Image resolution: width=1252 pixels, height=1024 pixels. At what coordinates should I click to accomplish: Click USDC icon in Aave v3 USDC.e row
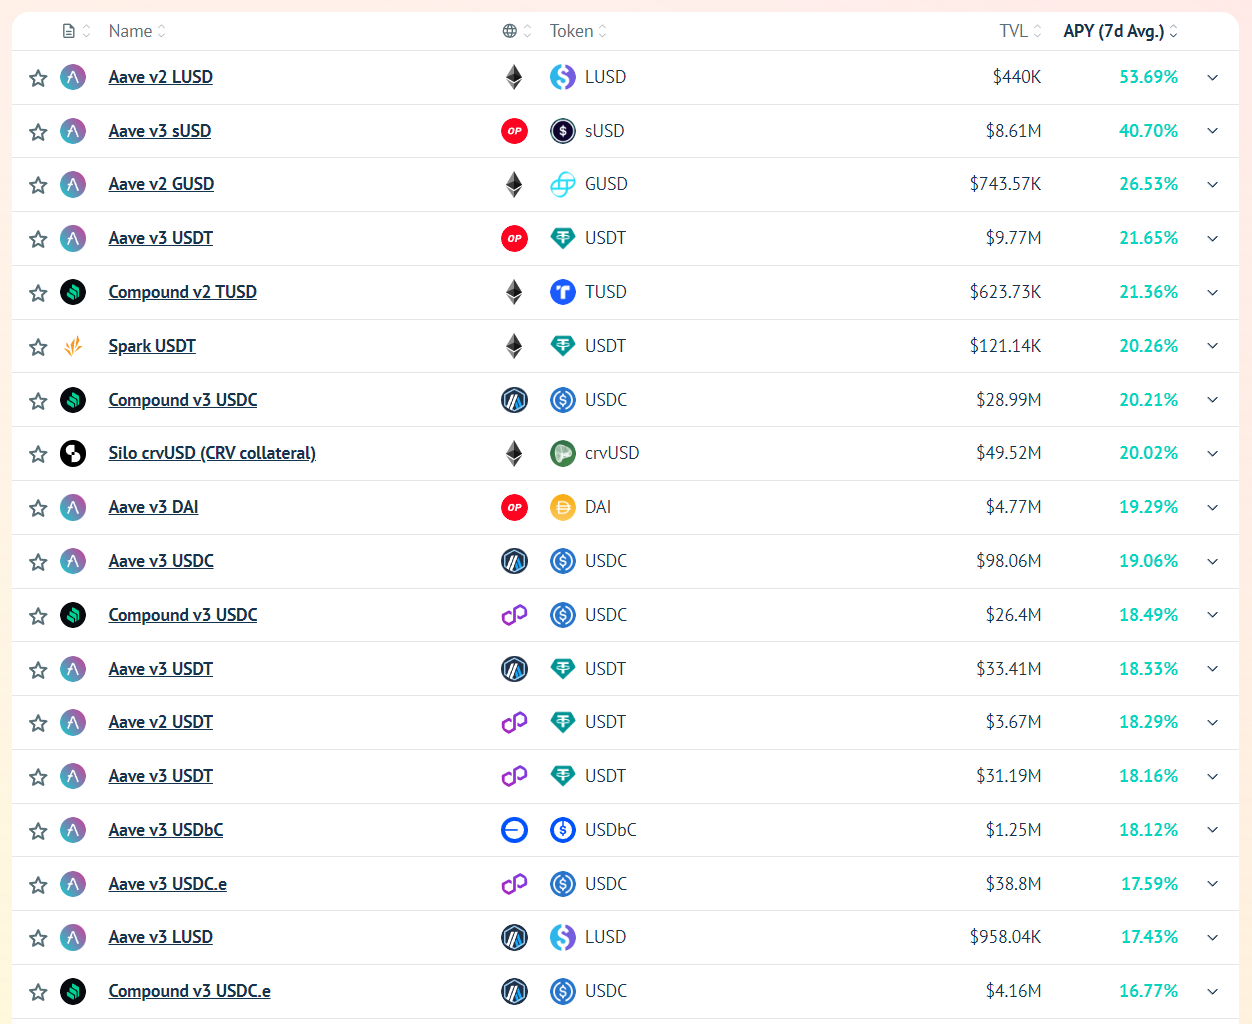pyautogui.click(x=563, y=884)
